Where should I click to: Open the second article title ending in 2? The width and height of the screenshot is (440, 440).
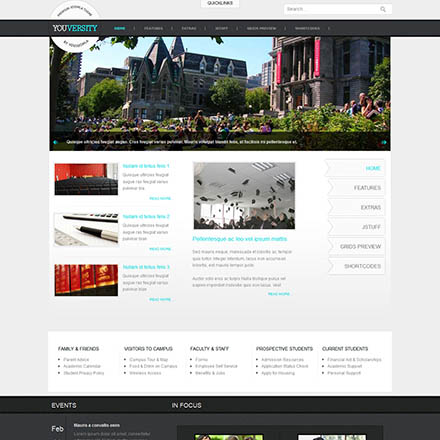[x=146, y=217]
